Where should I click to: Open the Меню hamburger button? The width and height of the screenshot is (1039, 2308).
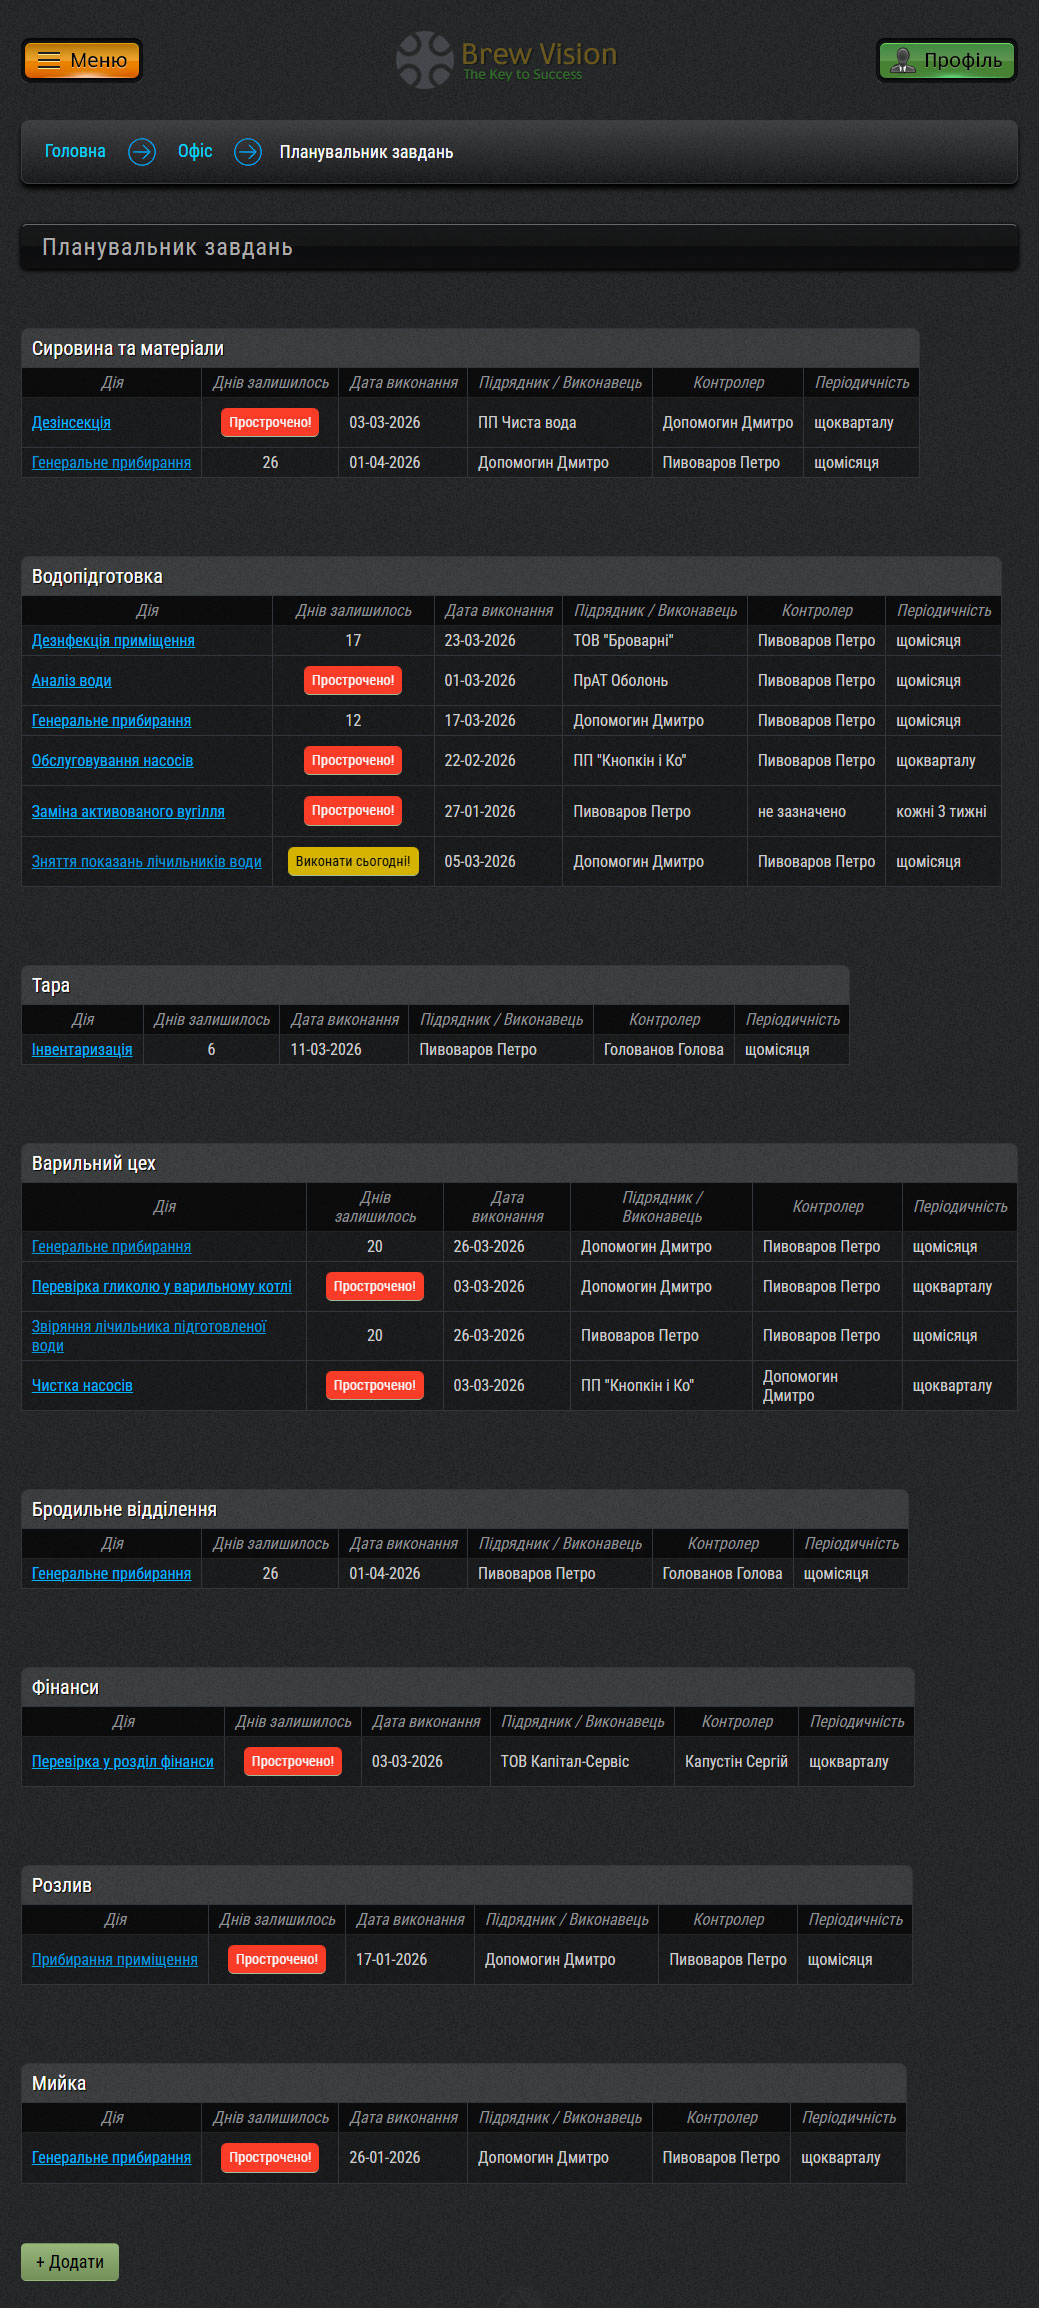click(x=82, y=60)
